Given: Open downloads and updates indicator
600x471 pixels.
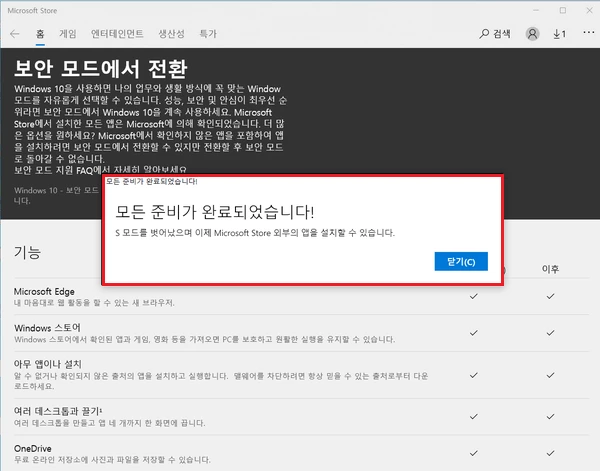Looking at the screenshot, I should (559, 34).
